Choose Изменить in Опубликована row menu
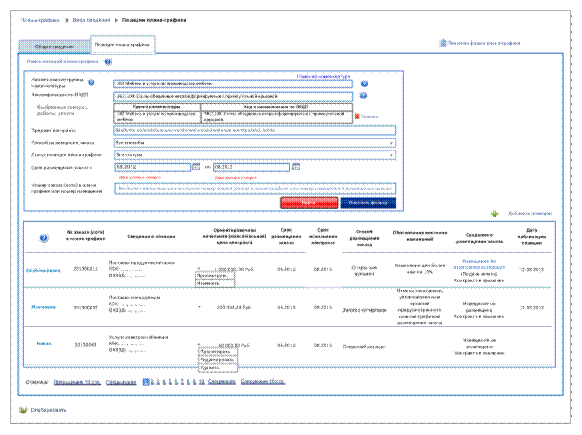The height and width of the screenshot is (435, 582). tap(215, 283)
